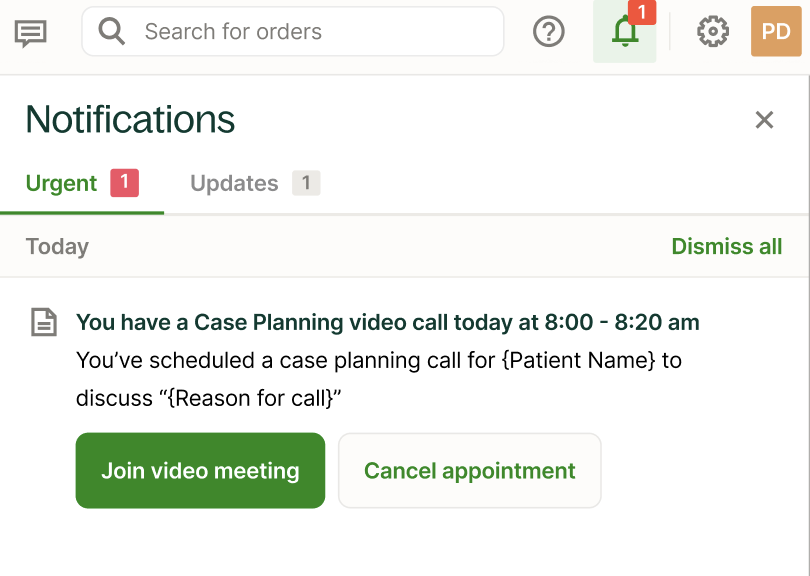This screenshot has height=576, width=810.
Task: Click the notifications bell icon
Action: click(x=625, y=33)
